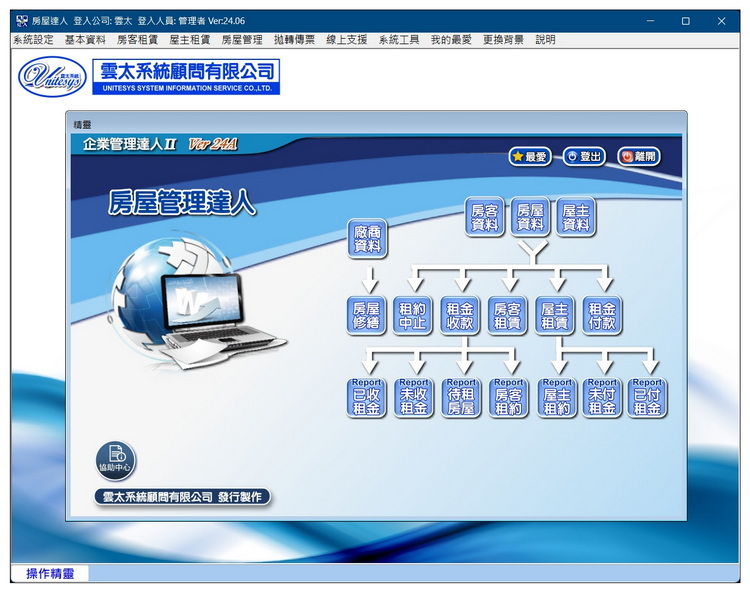This screenshot has width=750, height=593.
Task: Click the 離開 exit button
Action: pos(638,156)
